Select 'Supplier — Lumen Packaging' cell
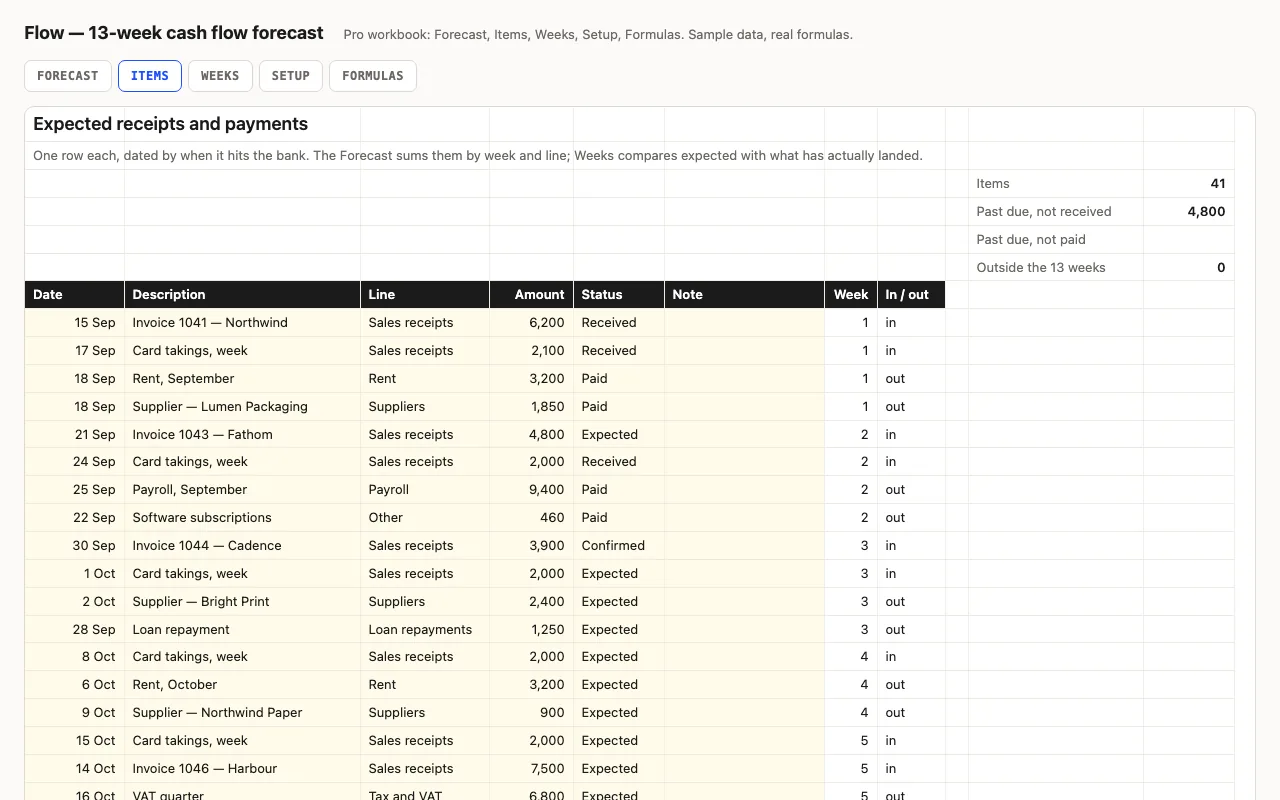 (243, 407)
